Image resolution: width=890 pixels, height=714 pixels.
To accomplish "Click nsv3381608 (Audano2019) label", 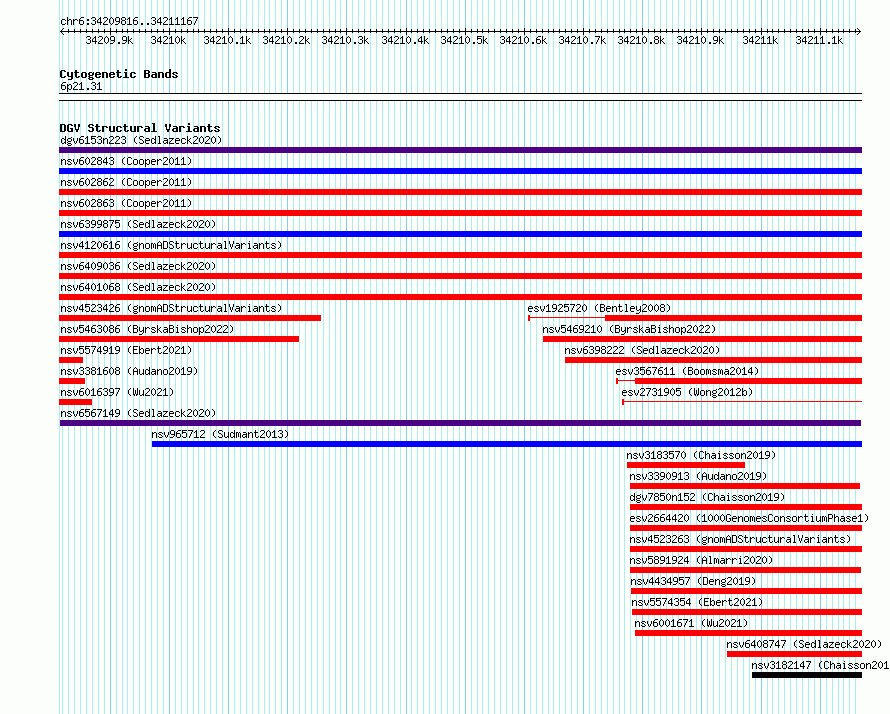I will (x=129, y=371).
